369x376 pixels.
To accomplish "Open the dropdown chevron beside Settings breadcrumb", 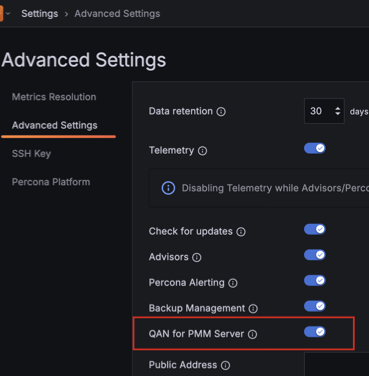I will (x=8, y=14).
